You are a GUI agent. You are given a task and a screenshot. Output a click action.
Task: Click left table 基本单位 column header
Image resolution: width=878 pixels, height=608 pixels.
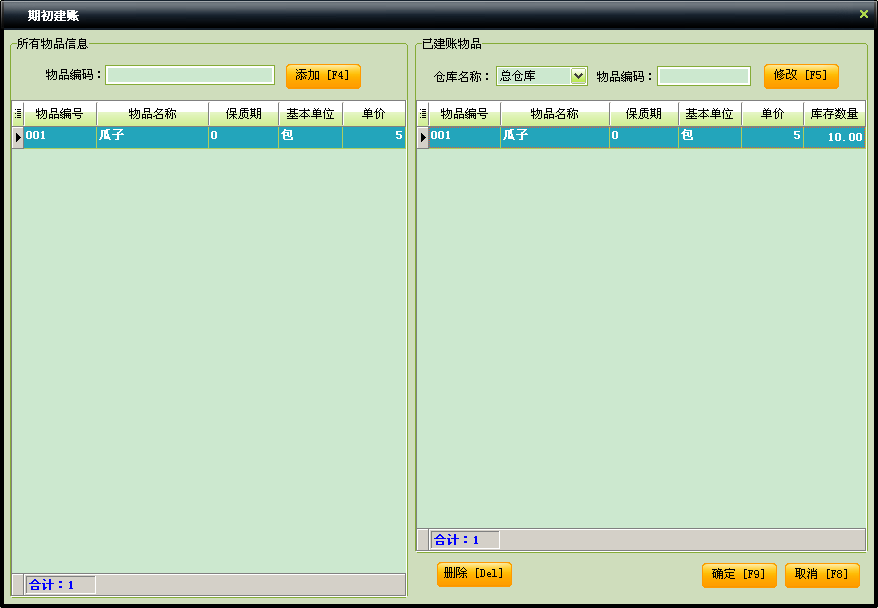click(x=310, y=114)
